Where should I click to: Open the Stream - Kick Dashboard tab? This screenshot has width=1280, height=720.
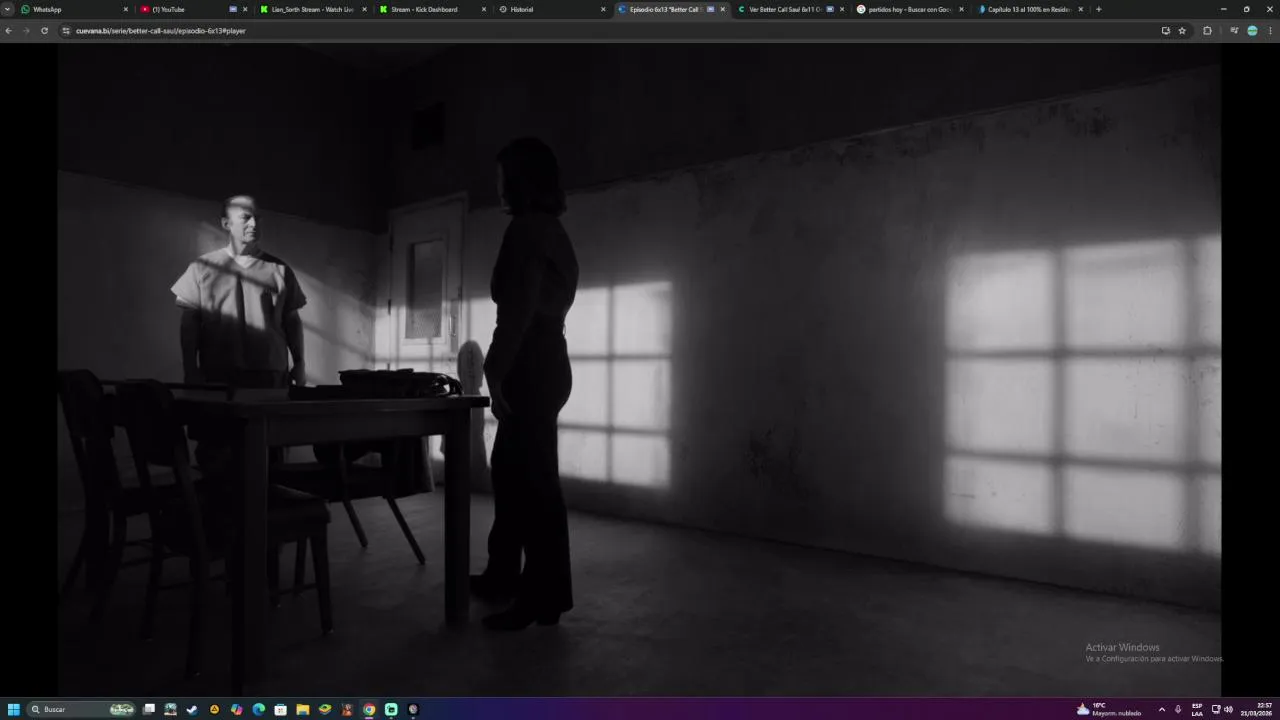click(x=432, y=9)
